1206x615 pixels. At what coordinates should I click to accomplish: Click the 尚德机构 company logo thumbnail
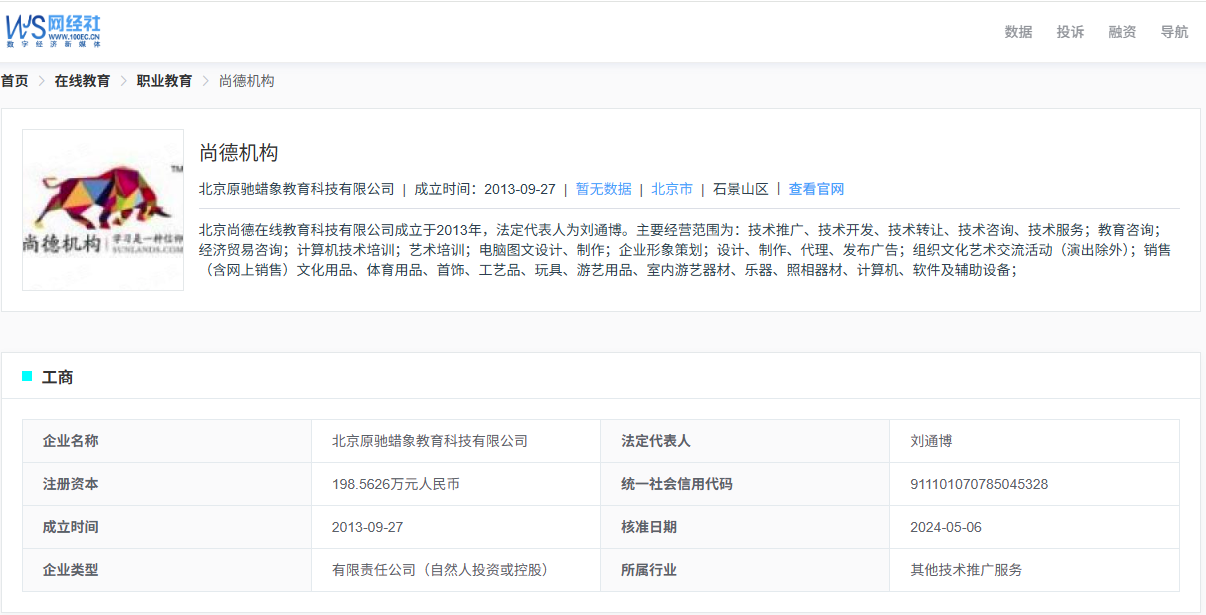coord(103,210)
